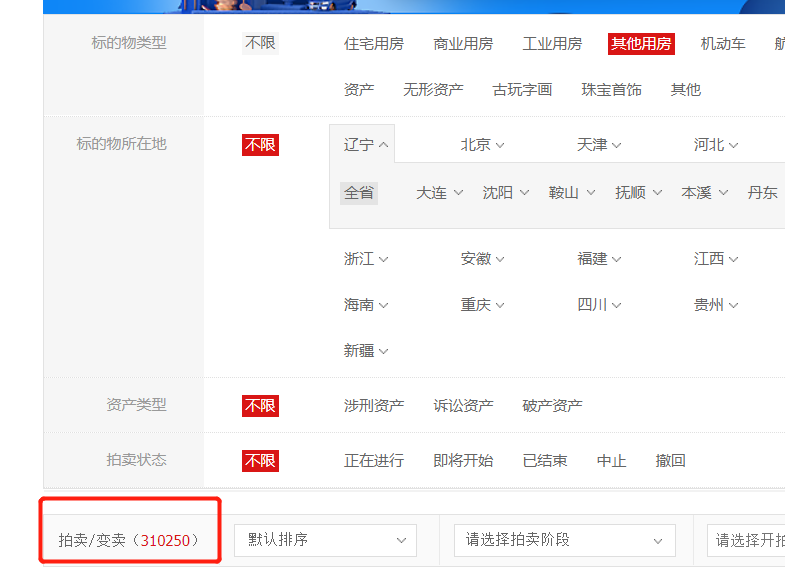Select 全省 within Liaoning cities
The image size is (785, 577).
[x=359, y=193]
